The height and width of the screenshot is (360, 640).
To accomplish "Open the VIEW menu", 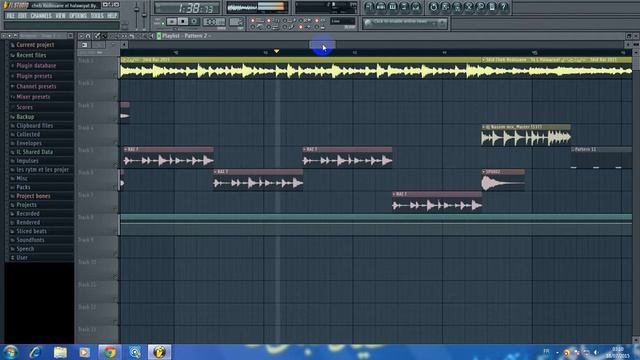I will tap(60, 16).
